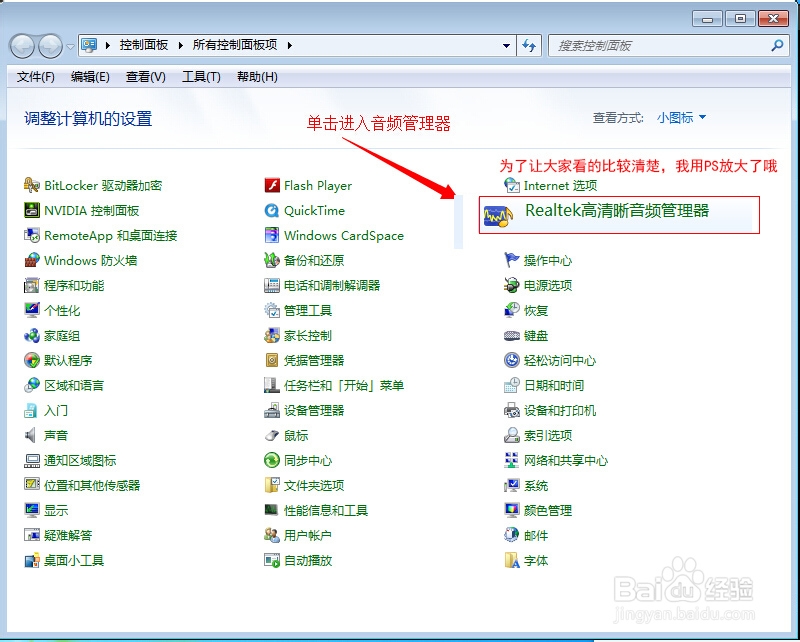Open Windows CardSpace link
Image resolution: width=800 pixels, height=642 pixels.
(x=344, y=235)
